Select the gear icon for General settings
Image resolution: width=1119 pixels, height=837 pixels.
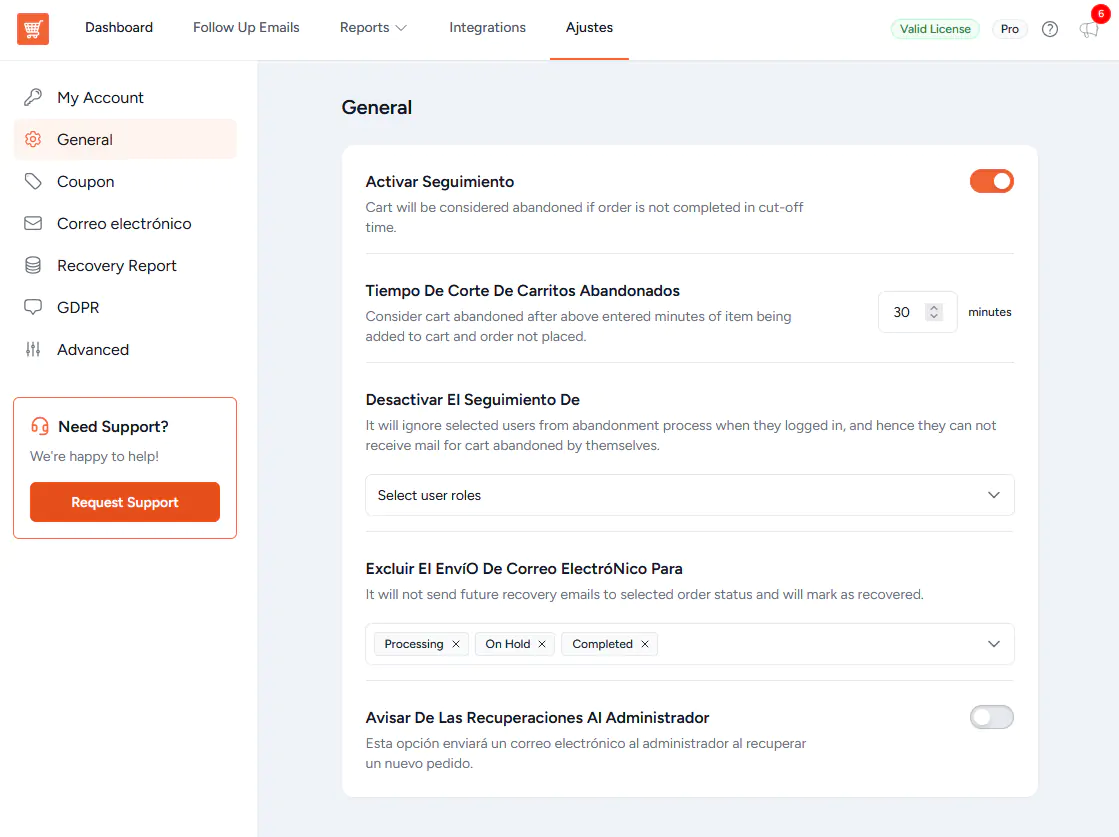[34, 139]
